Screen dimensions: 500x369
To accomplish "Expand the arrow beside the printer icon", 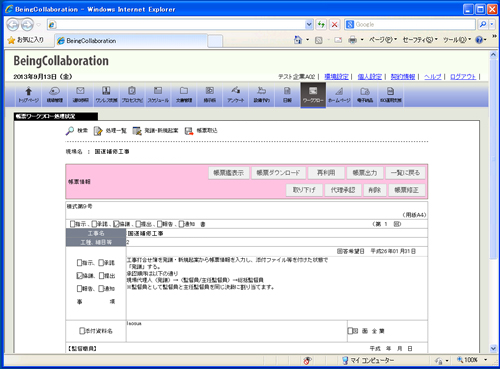I will click(x=362, y=40).
